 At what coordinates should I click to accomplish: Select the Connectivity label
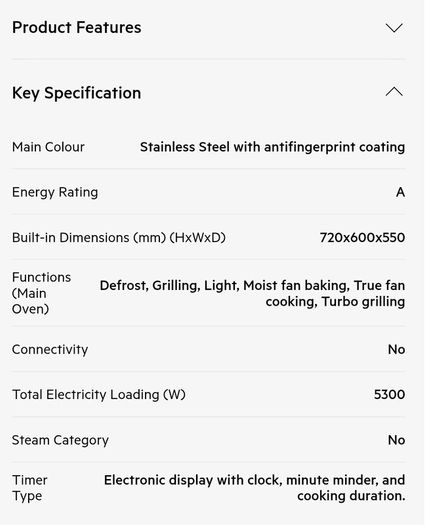(x=50, y=350)
